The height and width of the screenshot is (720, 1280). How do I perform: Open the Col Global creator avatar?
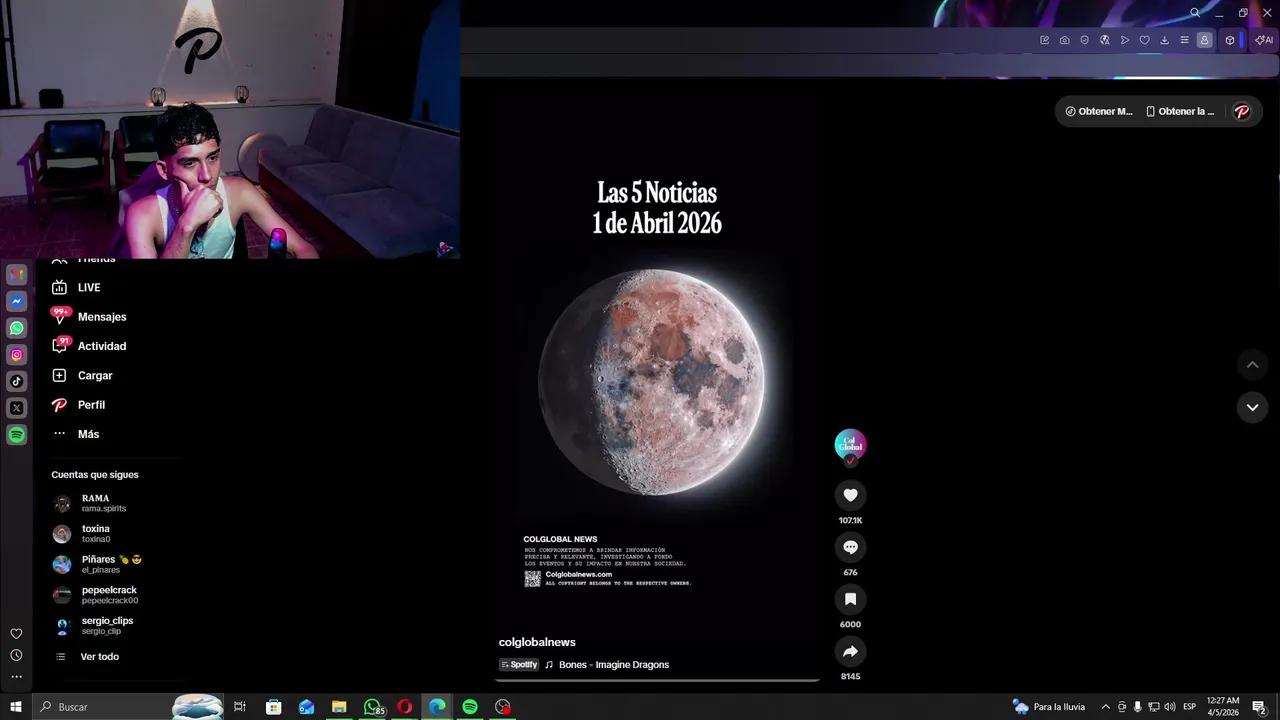850,445
